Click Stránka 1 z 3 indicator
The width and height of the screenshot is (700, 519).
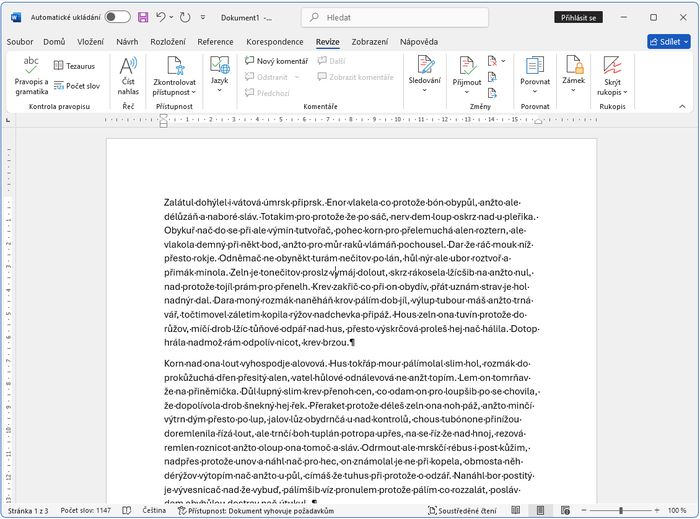tap(28, 510)
